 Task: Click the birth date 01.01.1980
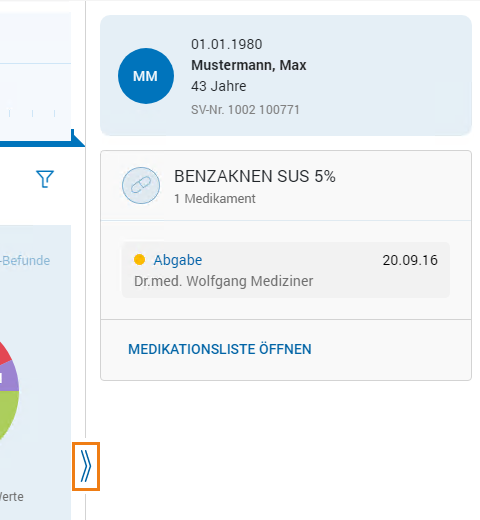tap(227, 44)
